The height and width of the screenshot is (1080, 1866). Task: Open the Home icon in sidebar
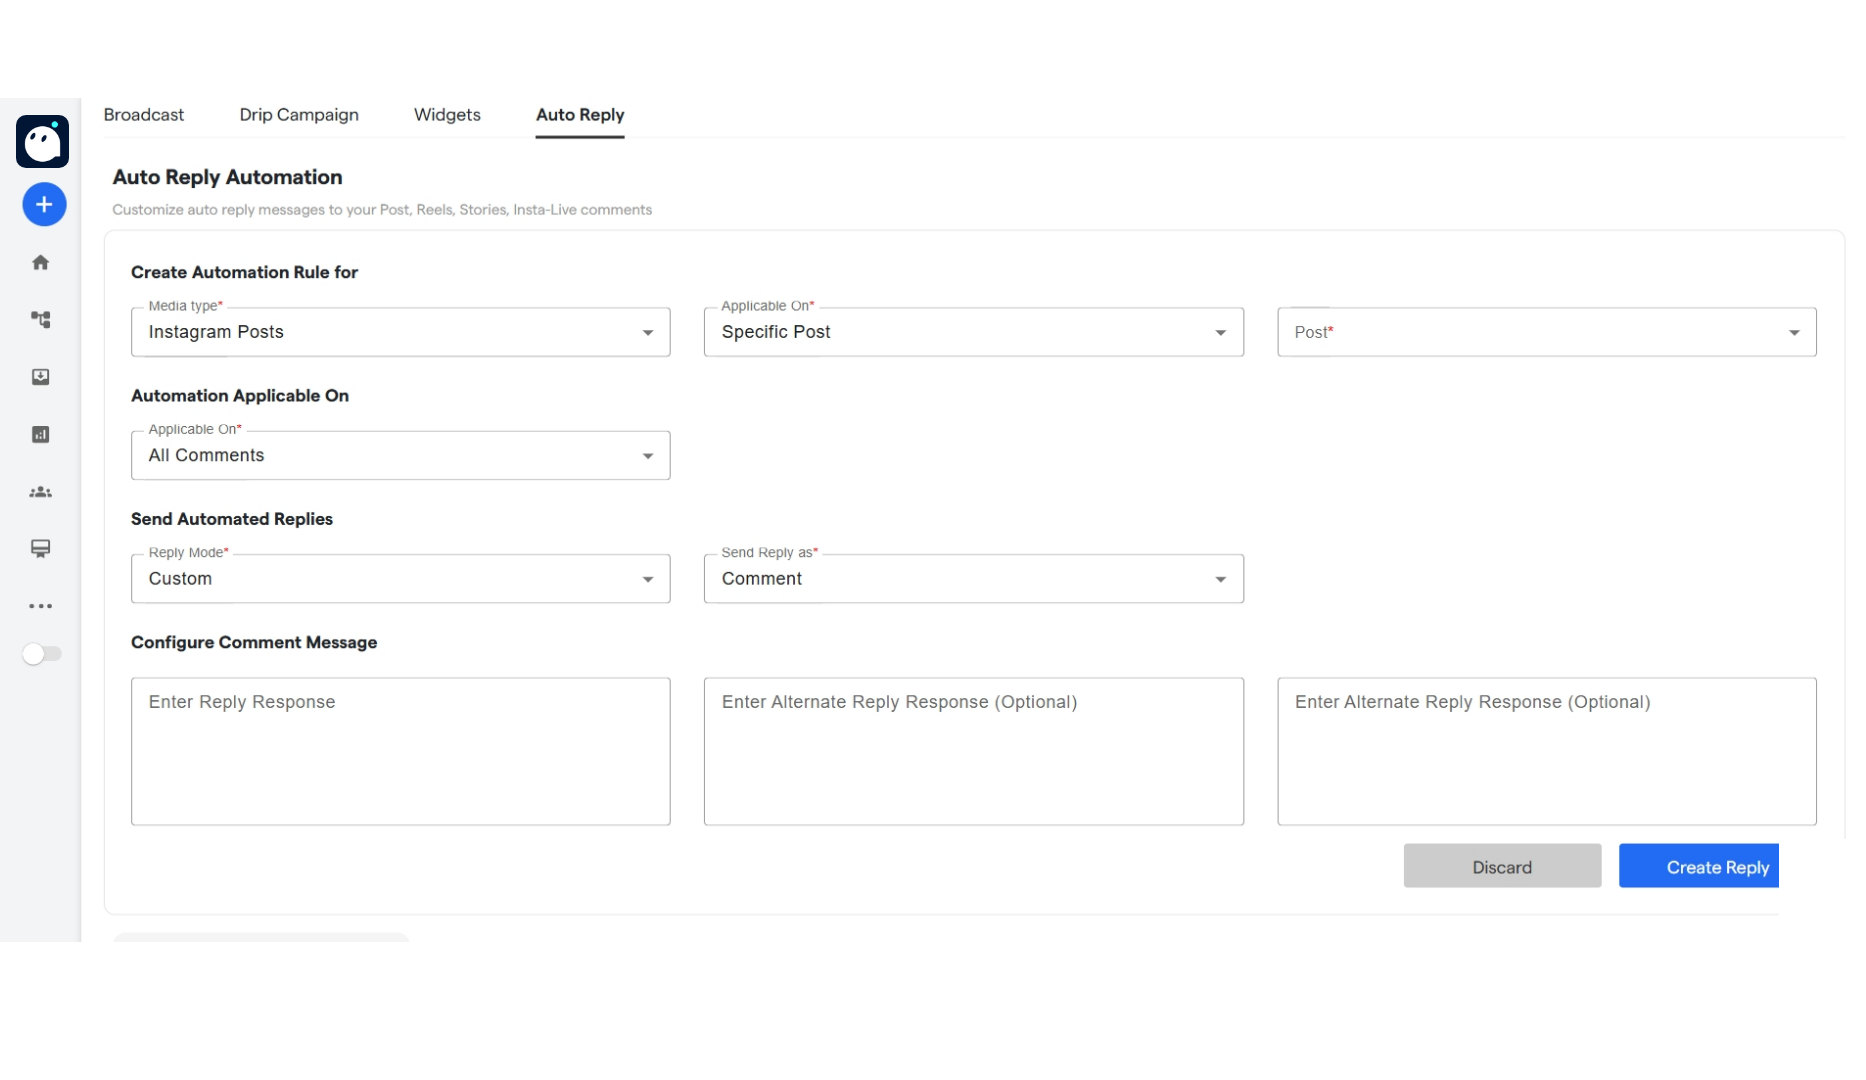(40, 262)
